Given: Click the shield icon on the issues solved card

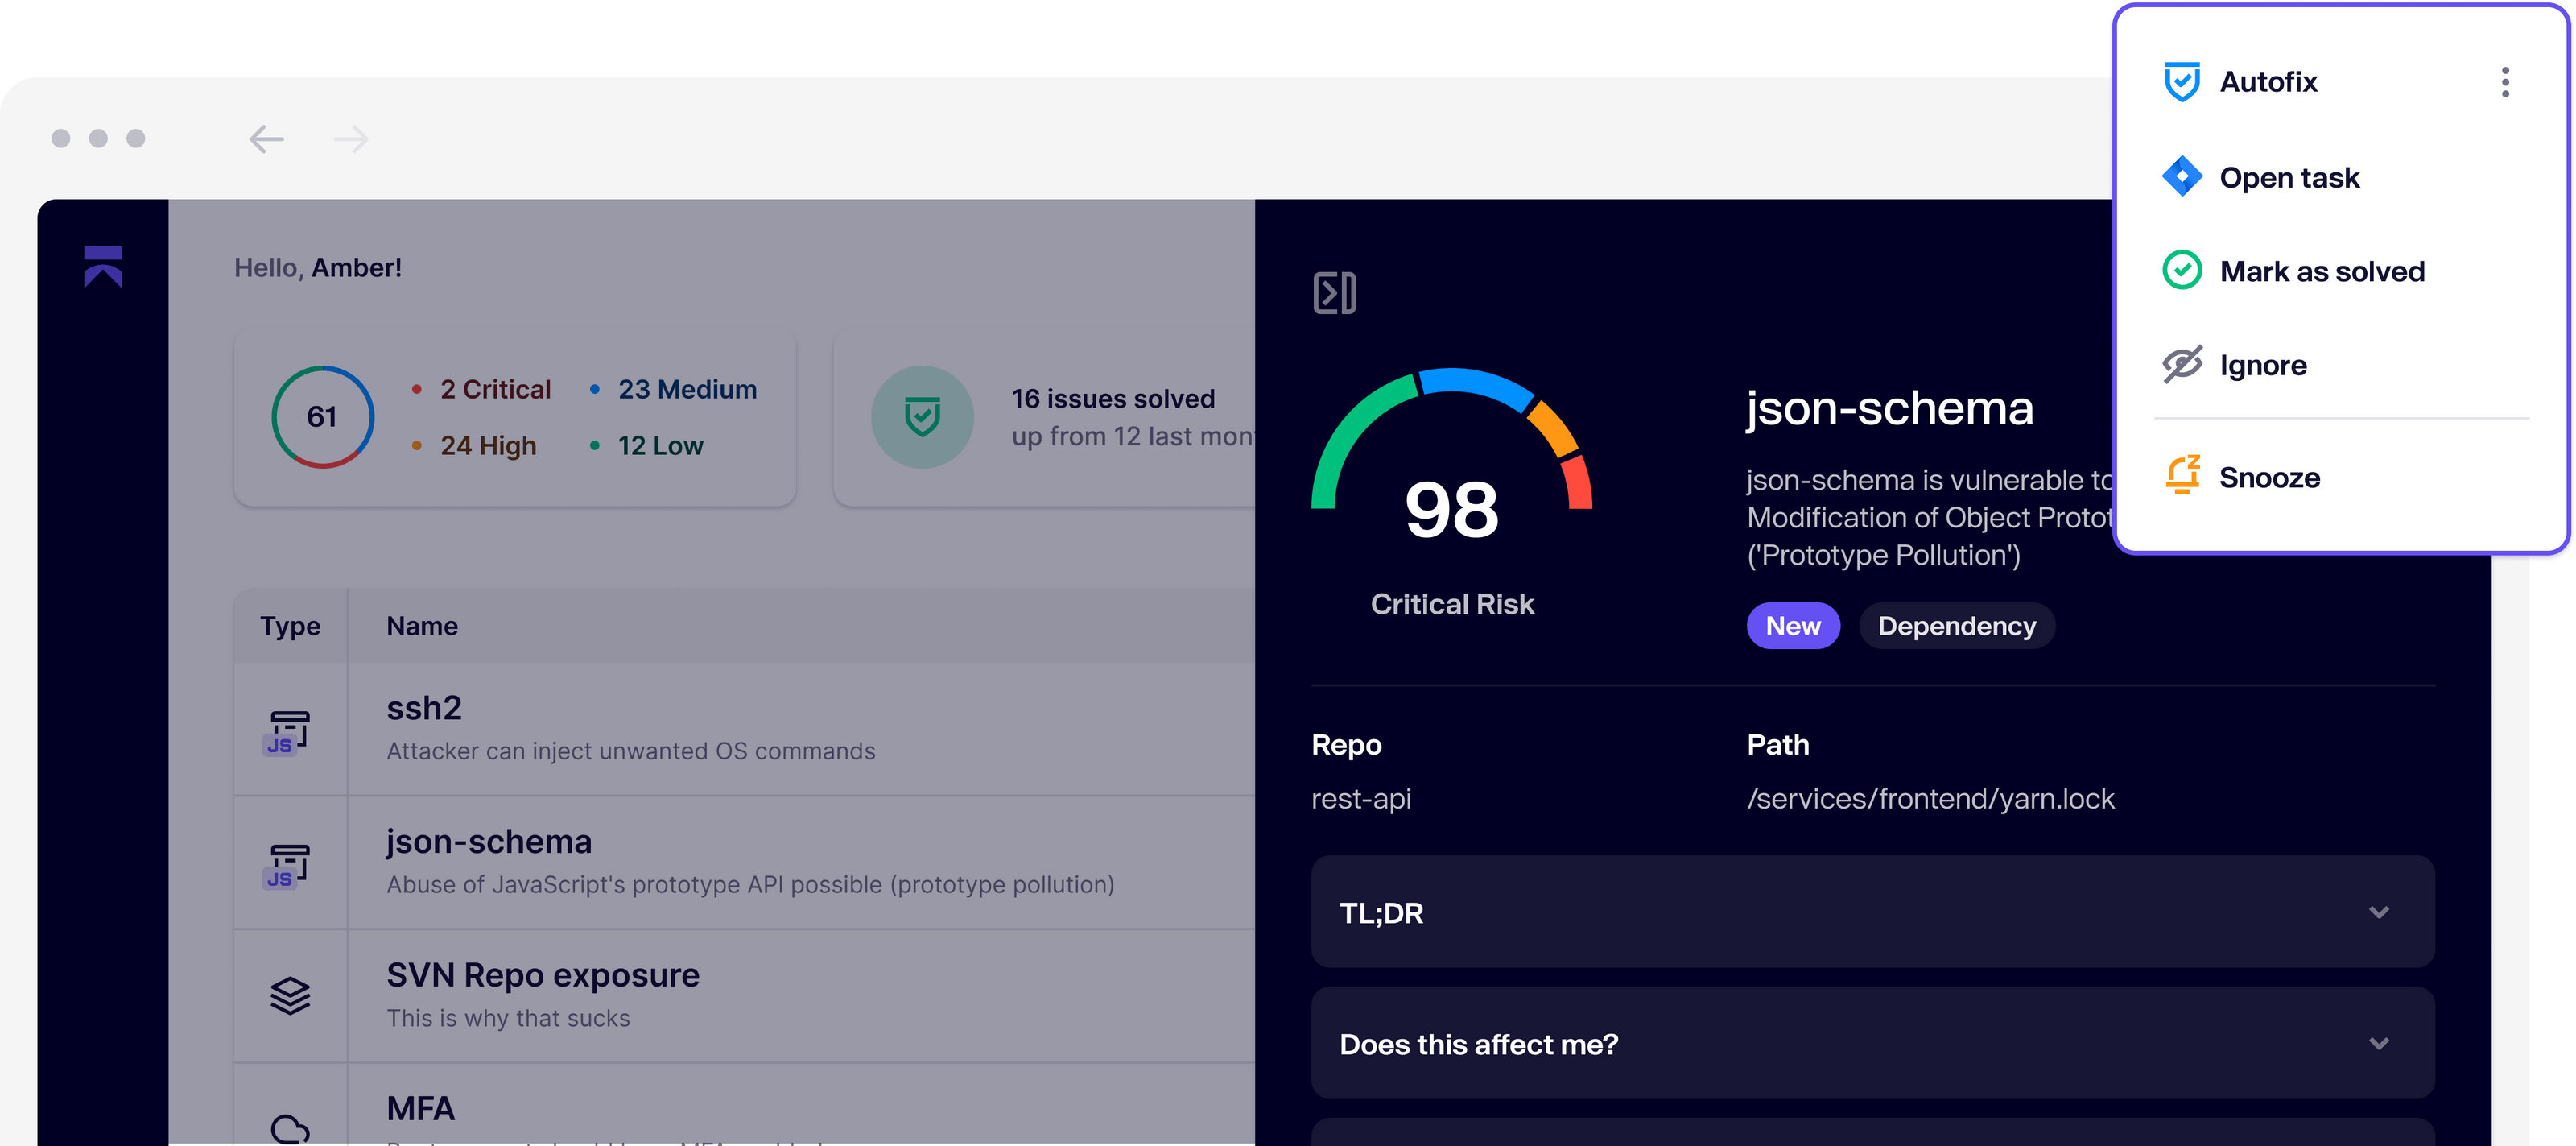Looking at the screenshot, I should pos(922,417).
